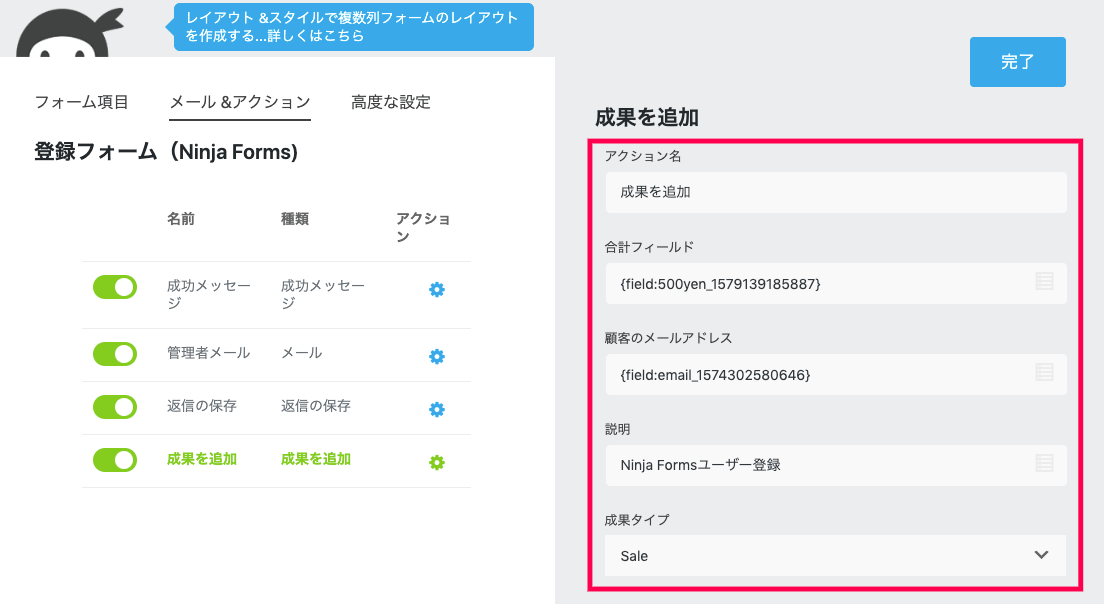
Task: Open settings gear for 管理者メール action
Action: pos(437,356)
